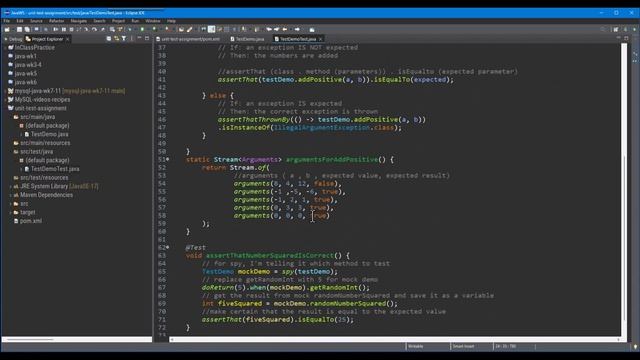The width and height of the screenshot is (640, 360).
Task: Open the Help menu
Action: [171, 21]
